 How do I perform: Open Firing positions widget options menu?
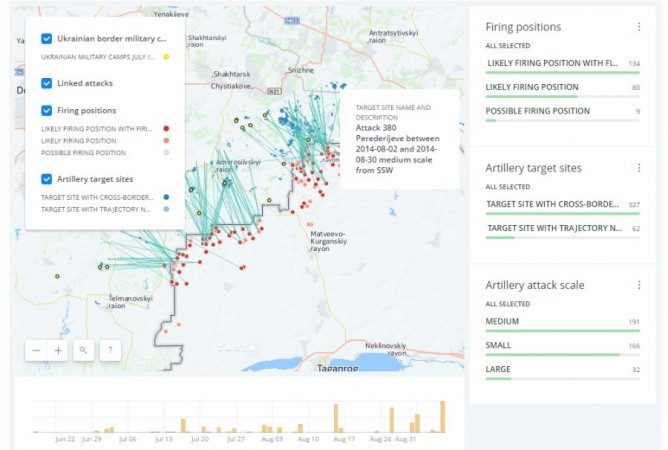(639, 27)
